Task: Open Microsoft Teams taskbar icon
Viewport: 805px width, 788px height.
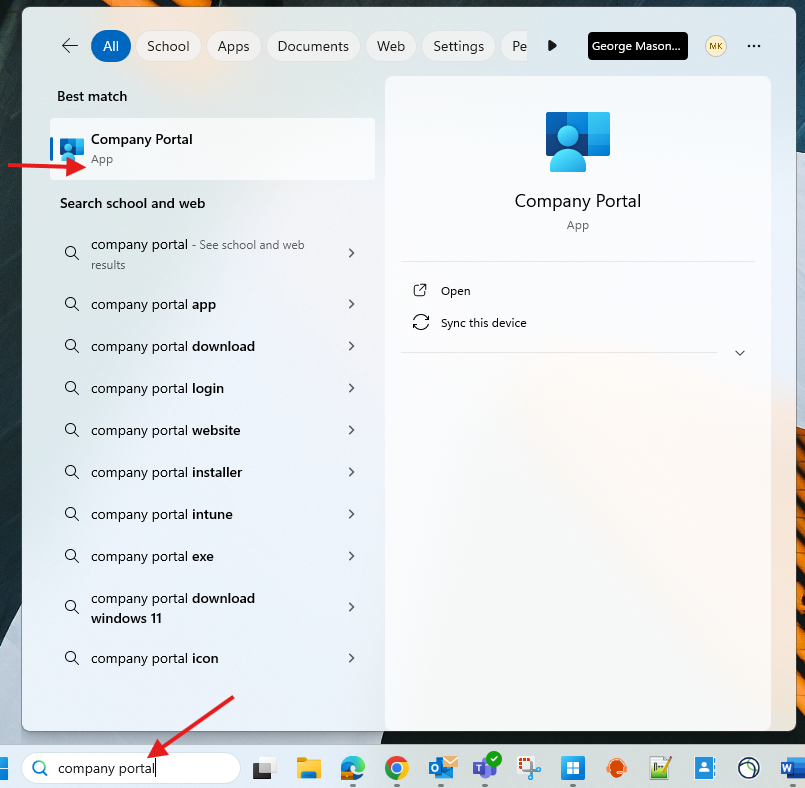Action: coord(485,768)
